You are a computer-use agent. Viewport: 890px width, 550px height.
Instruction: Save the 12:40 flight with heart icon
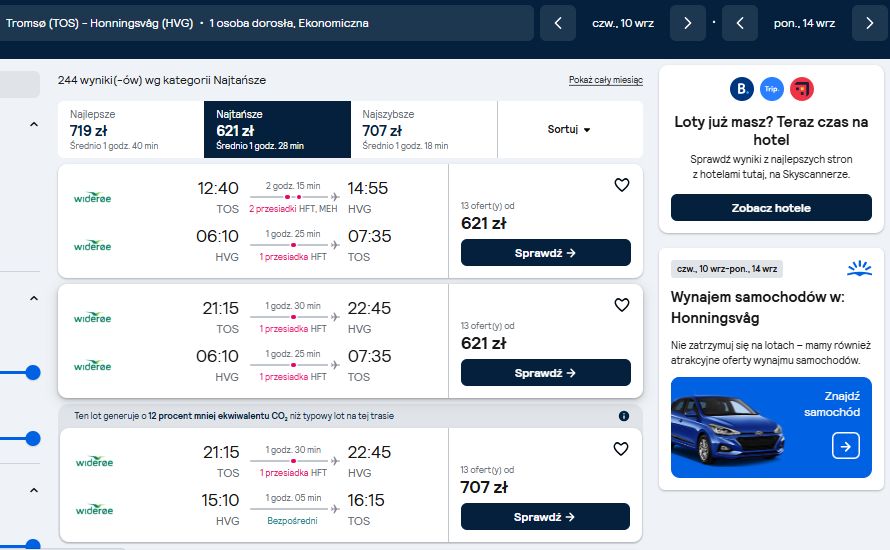tap(622, 185)
